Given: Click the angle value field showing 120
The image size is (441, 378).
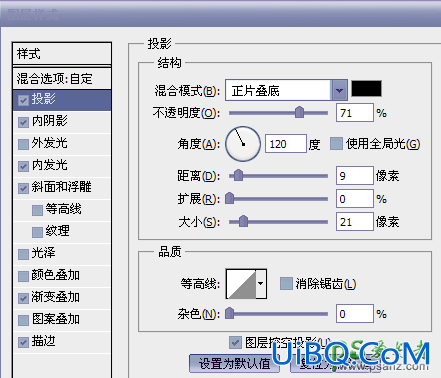Looking at the screenshot, I should 286,144.
